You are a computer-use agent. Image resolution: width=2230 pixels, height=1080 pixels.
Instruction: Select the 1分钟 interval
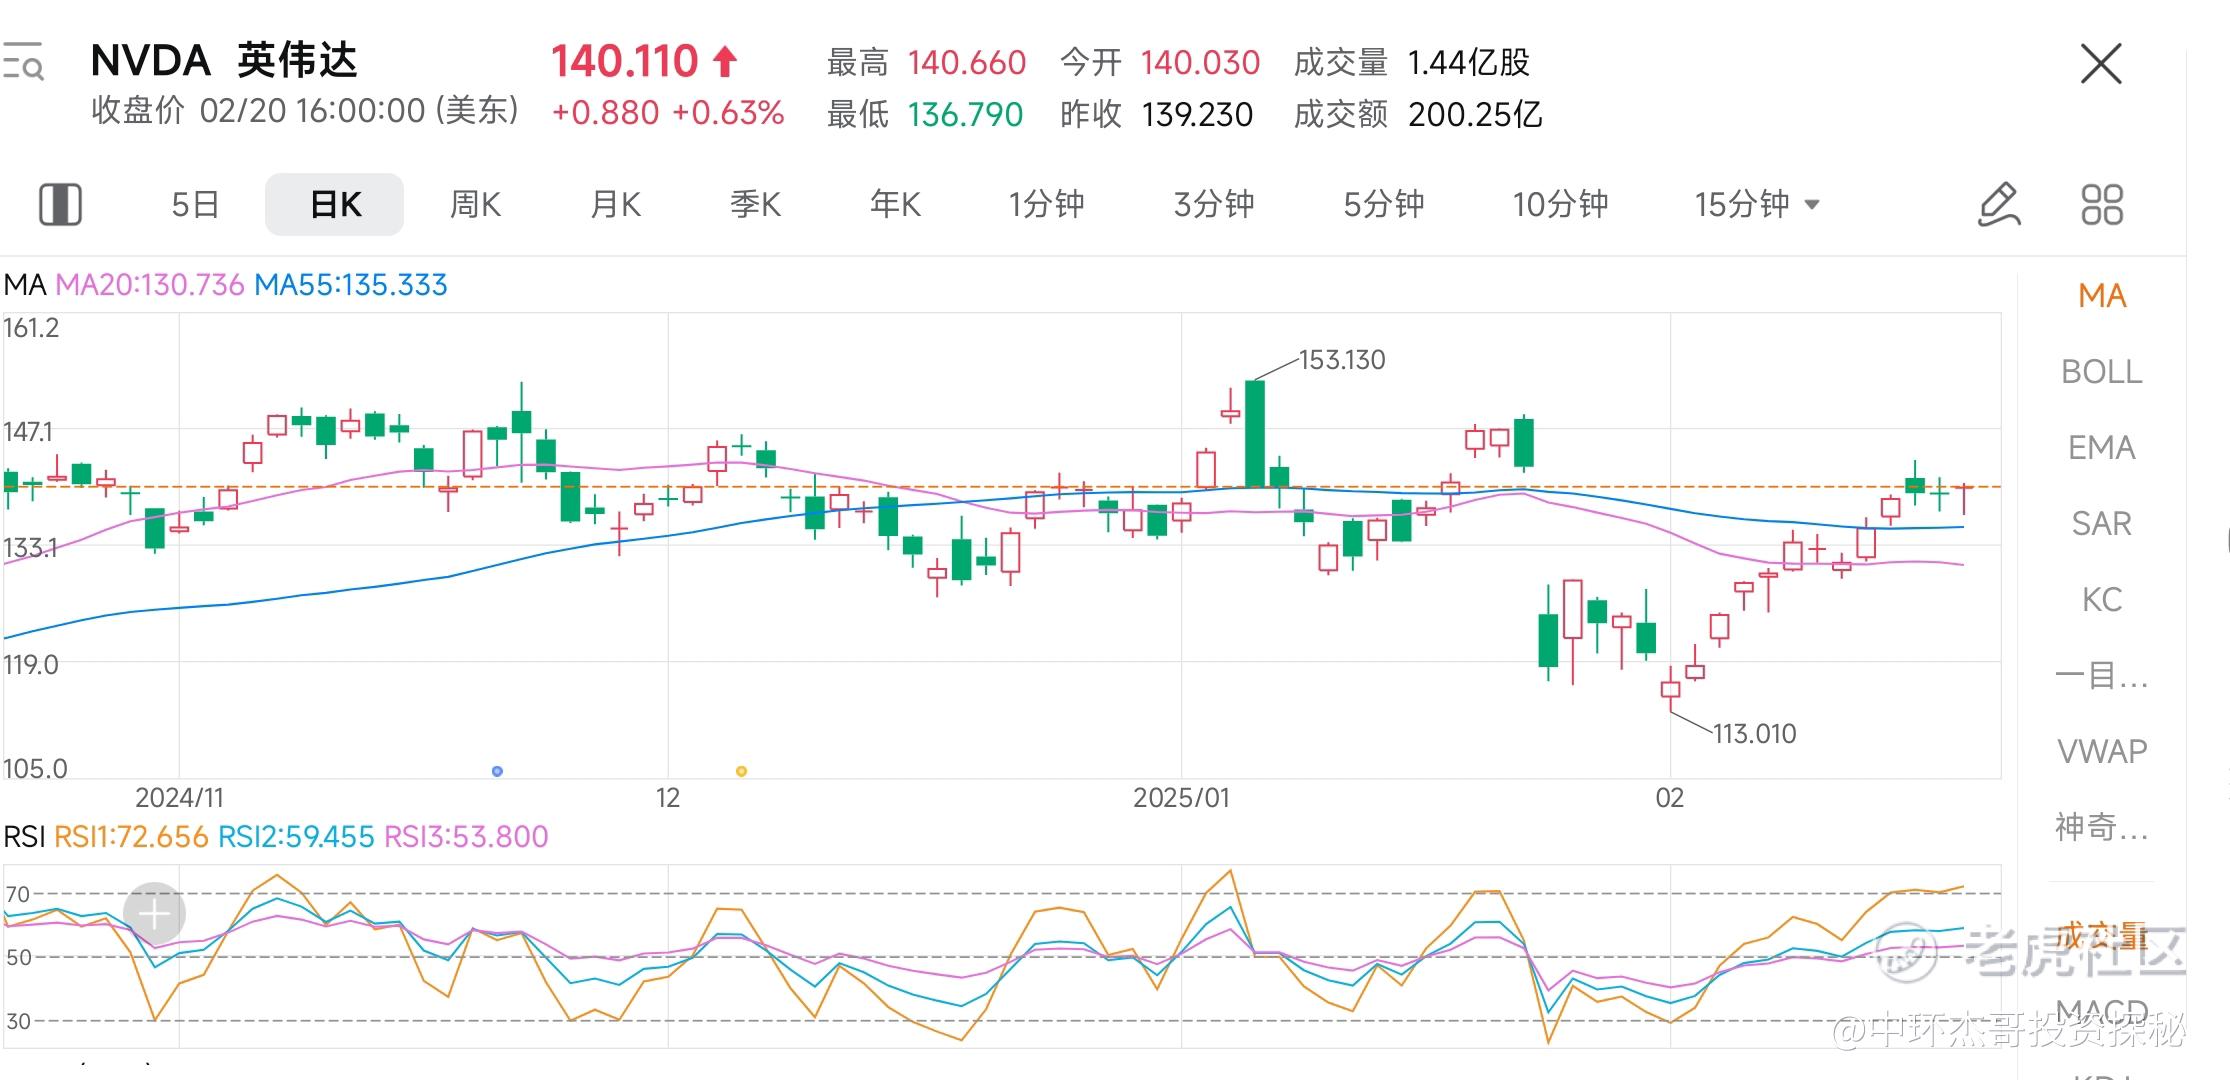click(1046, 205)
